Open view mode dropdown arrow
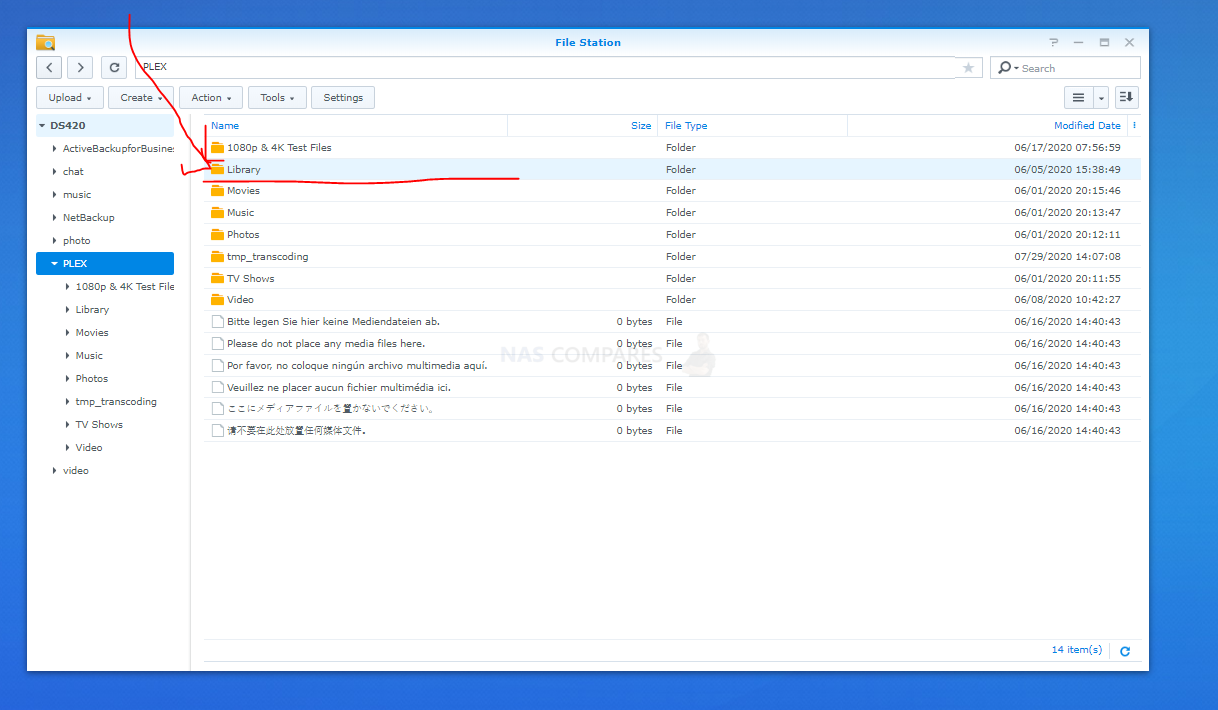1218x710 pixels. coord(1101,97)
